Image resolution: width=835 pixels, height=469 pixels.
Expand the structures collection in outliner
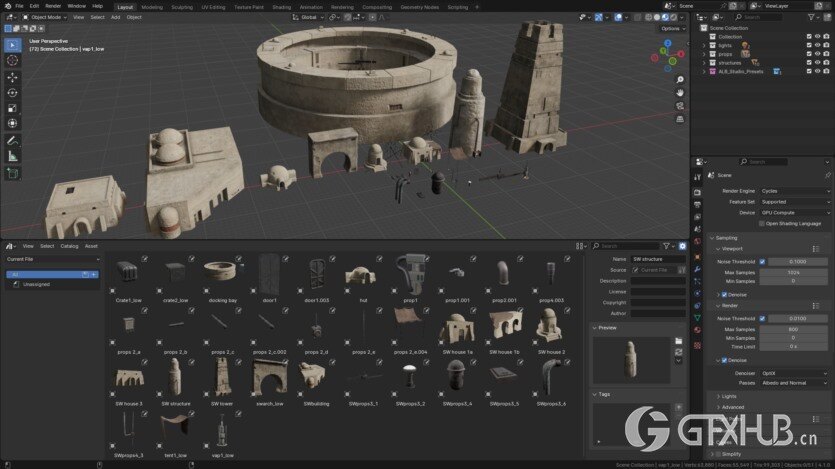[704, 63]
